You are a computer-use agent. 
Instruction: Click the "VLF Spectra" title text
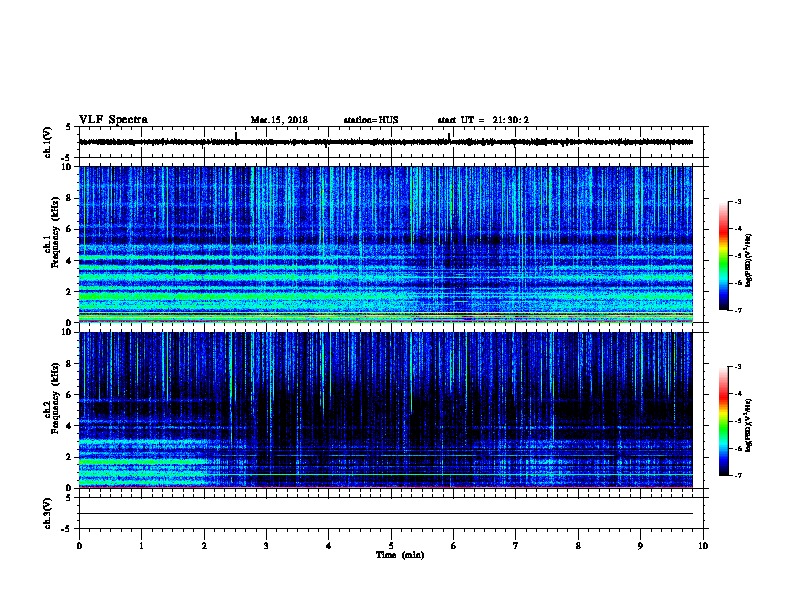point(113,120)
